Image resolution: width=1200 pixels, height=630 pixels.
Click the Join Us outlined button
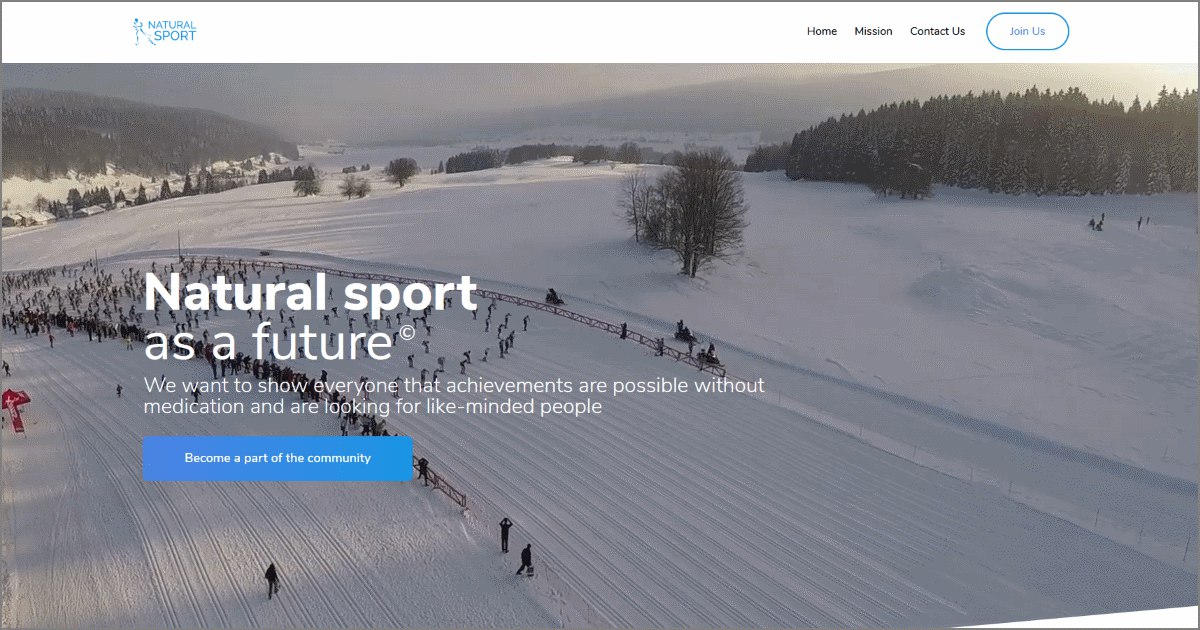1027,31
